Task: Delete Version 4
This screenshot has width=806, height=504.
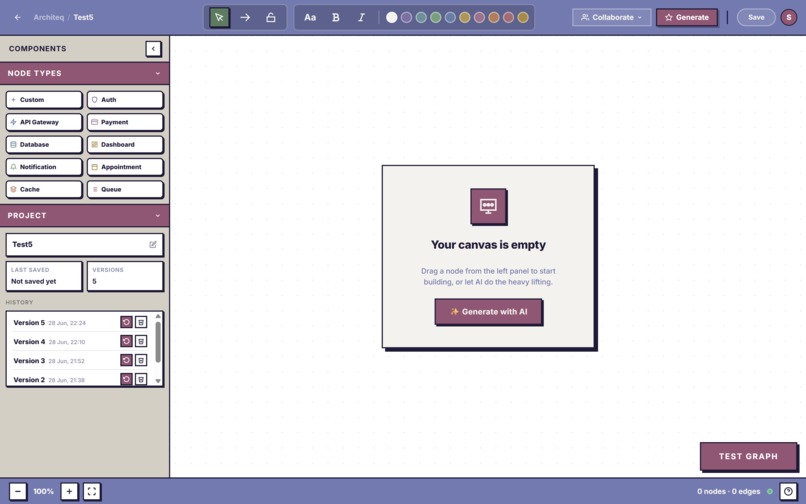Action: point(141,341)
